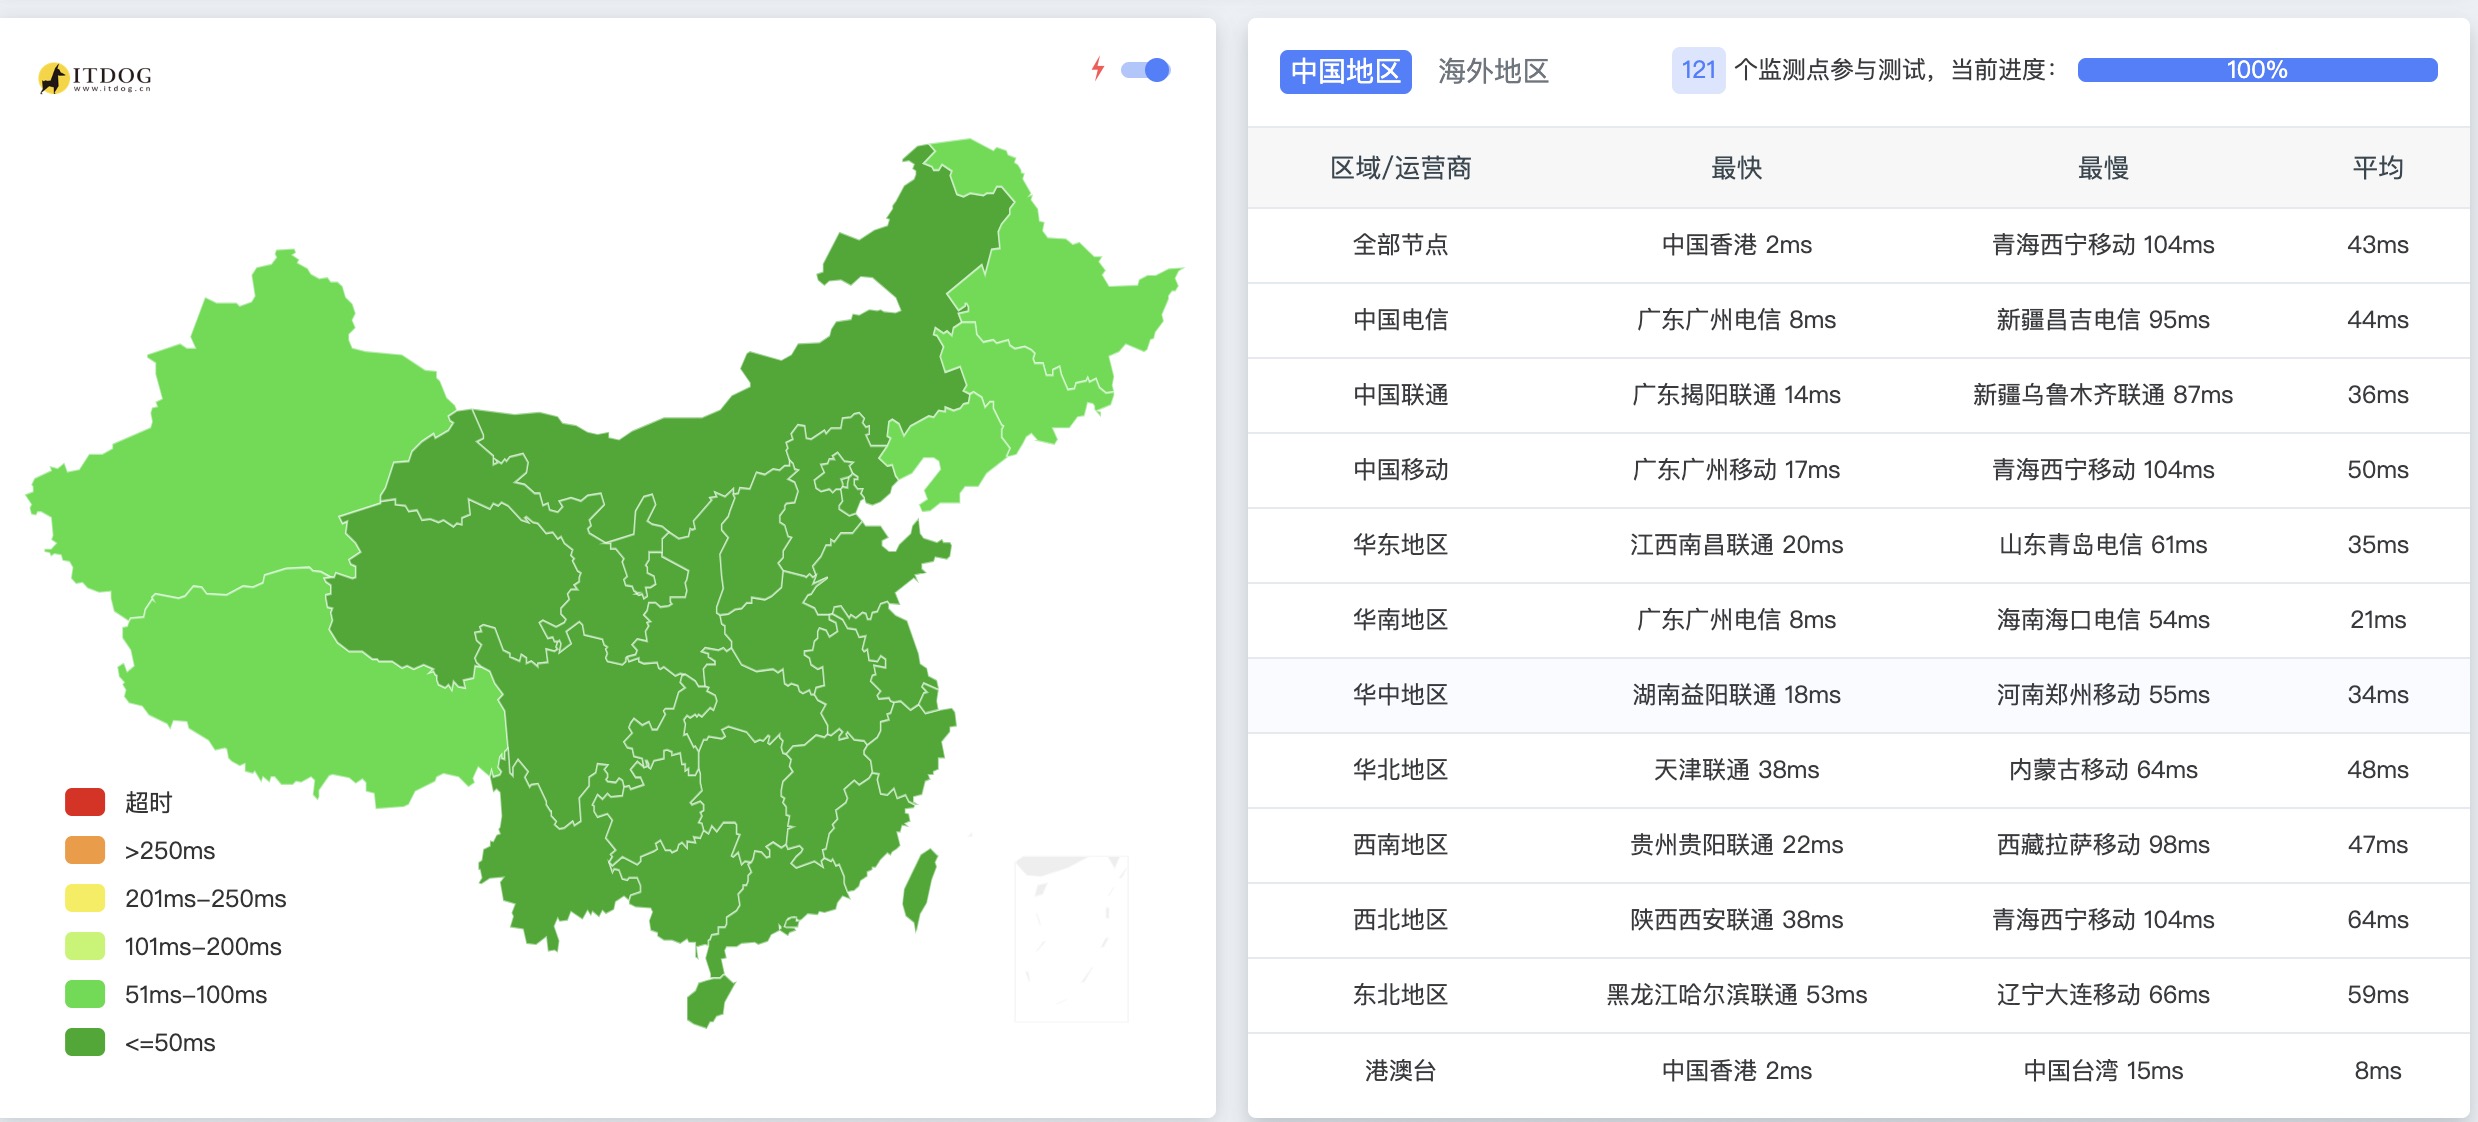Image resolution: width=2478 pixels, height=1122 pixels.
Task: Click the 贵州贵阳联通 22ms cell
Action: [1736, 845]
